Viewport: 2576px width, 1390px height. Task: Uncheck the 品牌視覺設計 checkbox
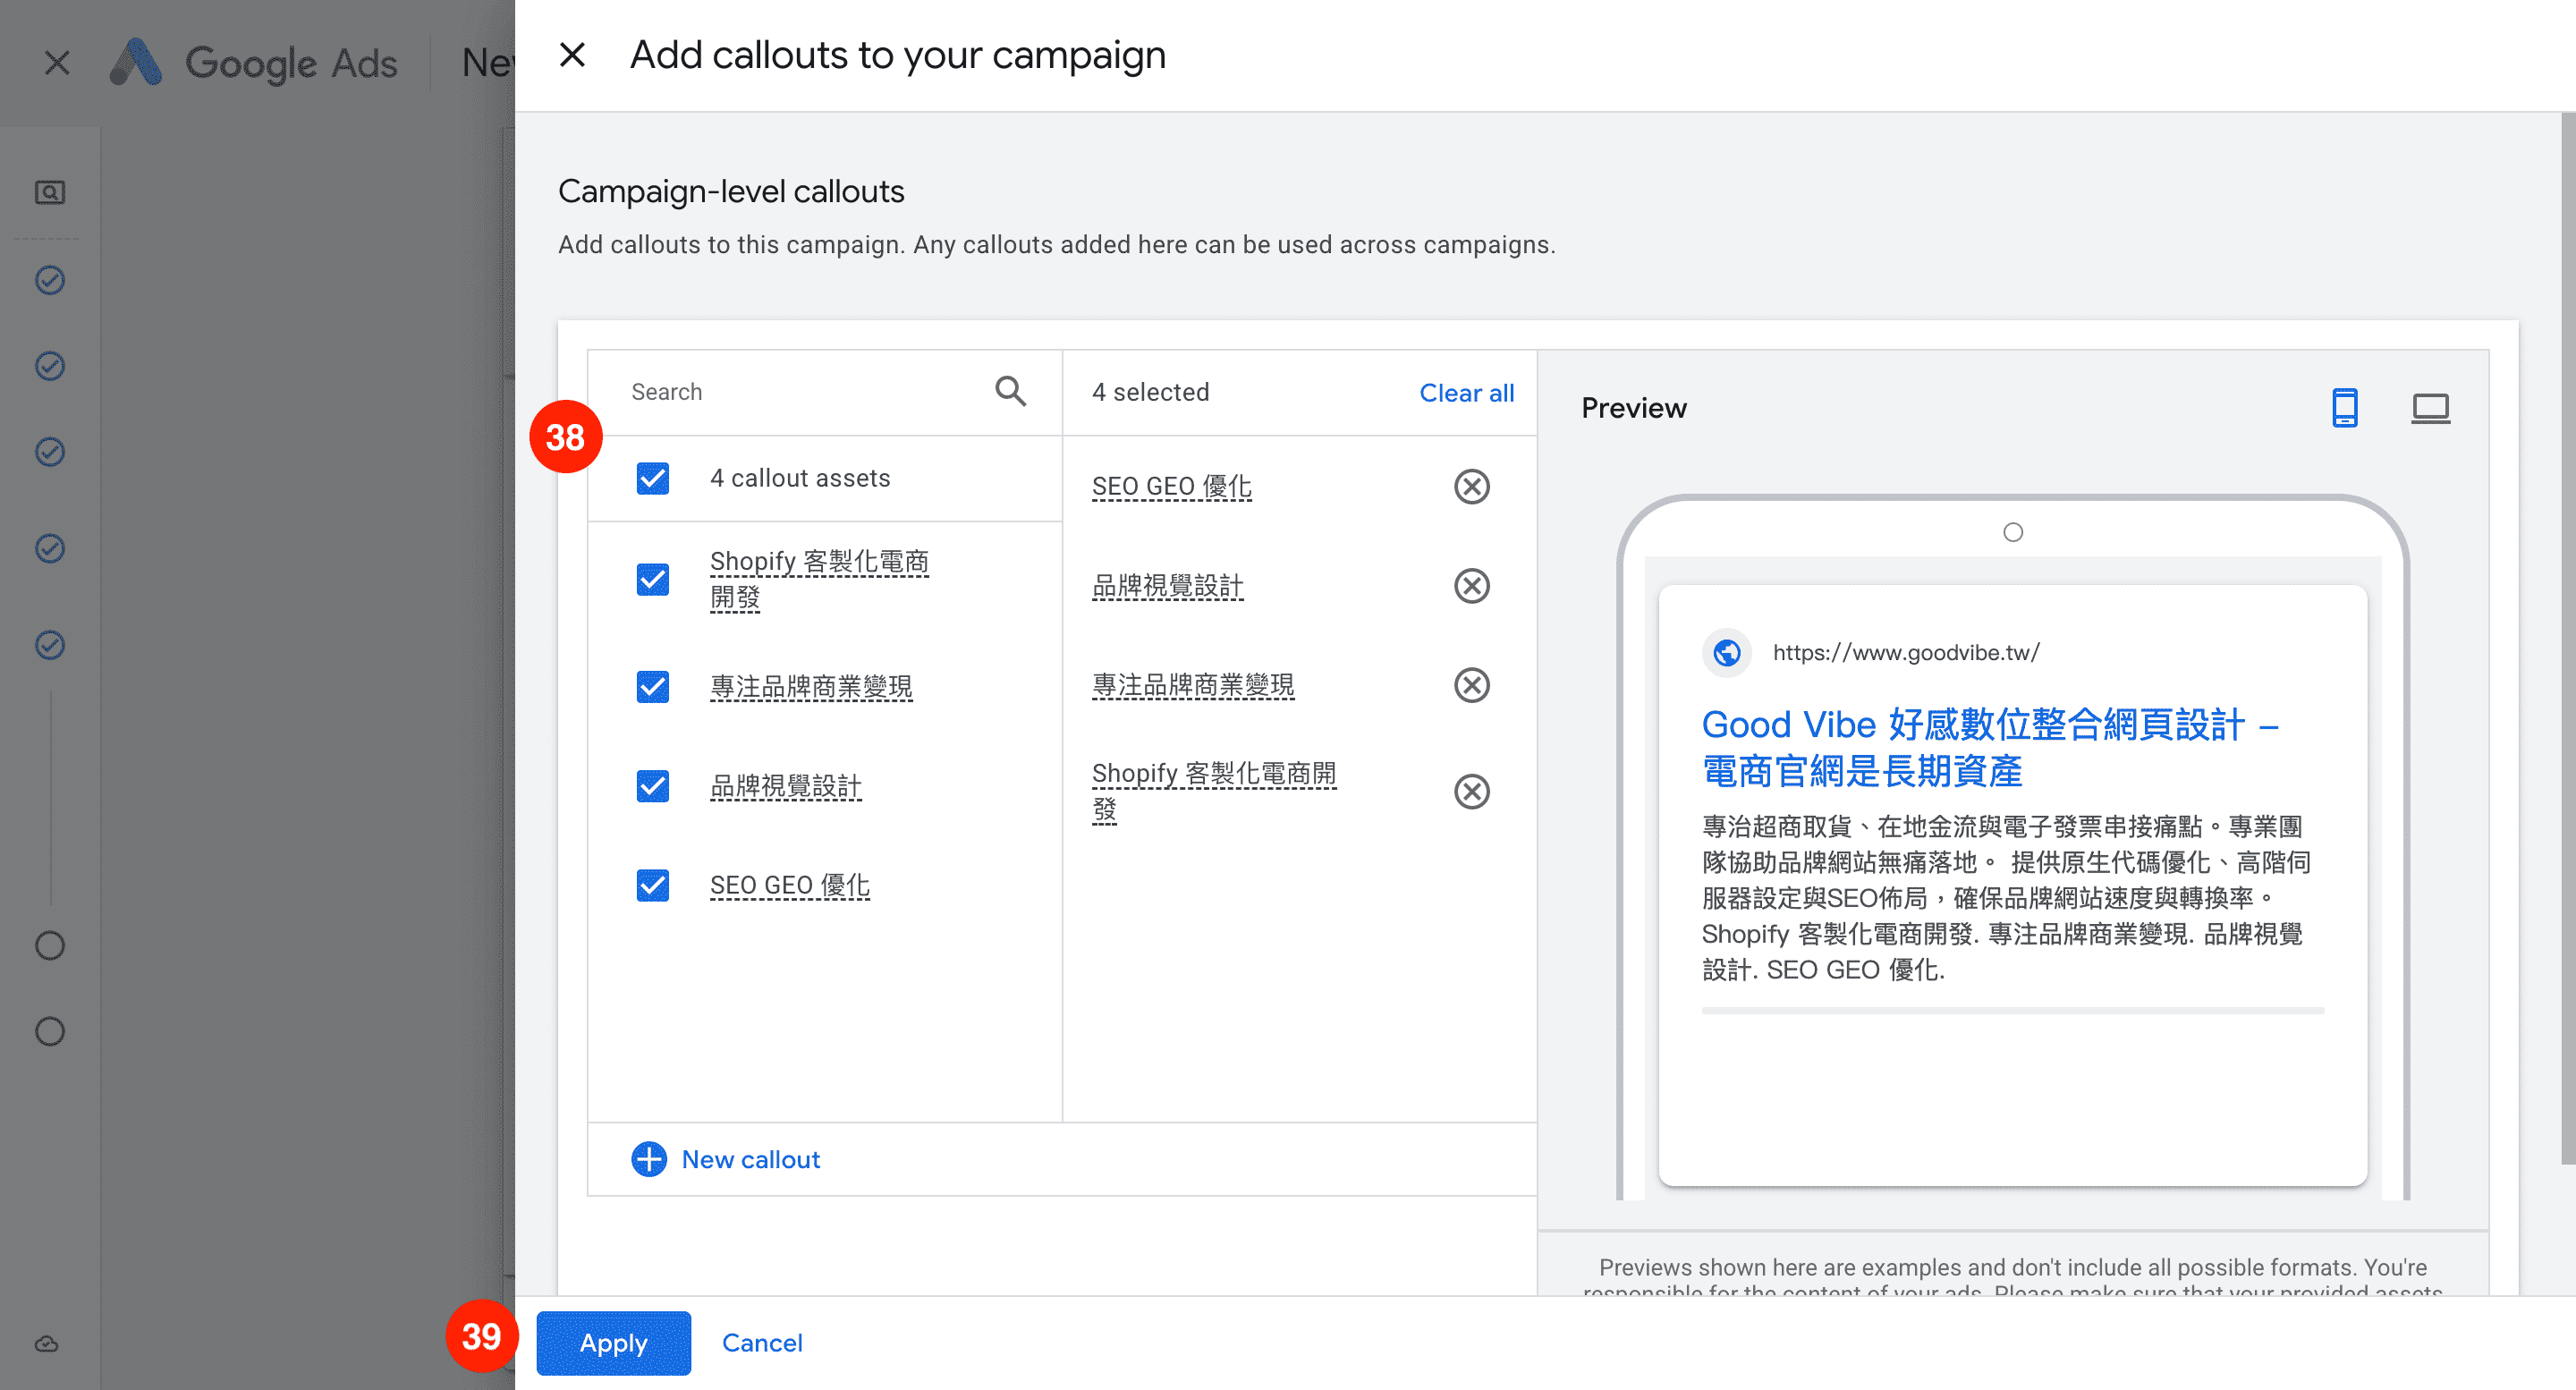click(x=653, y=786)
